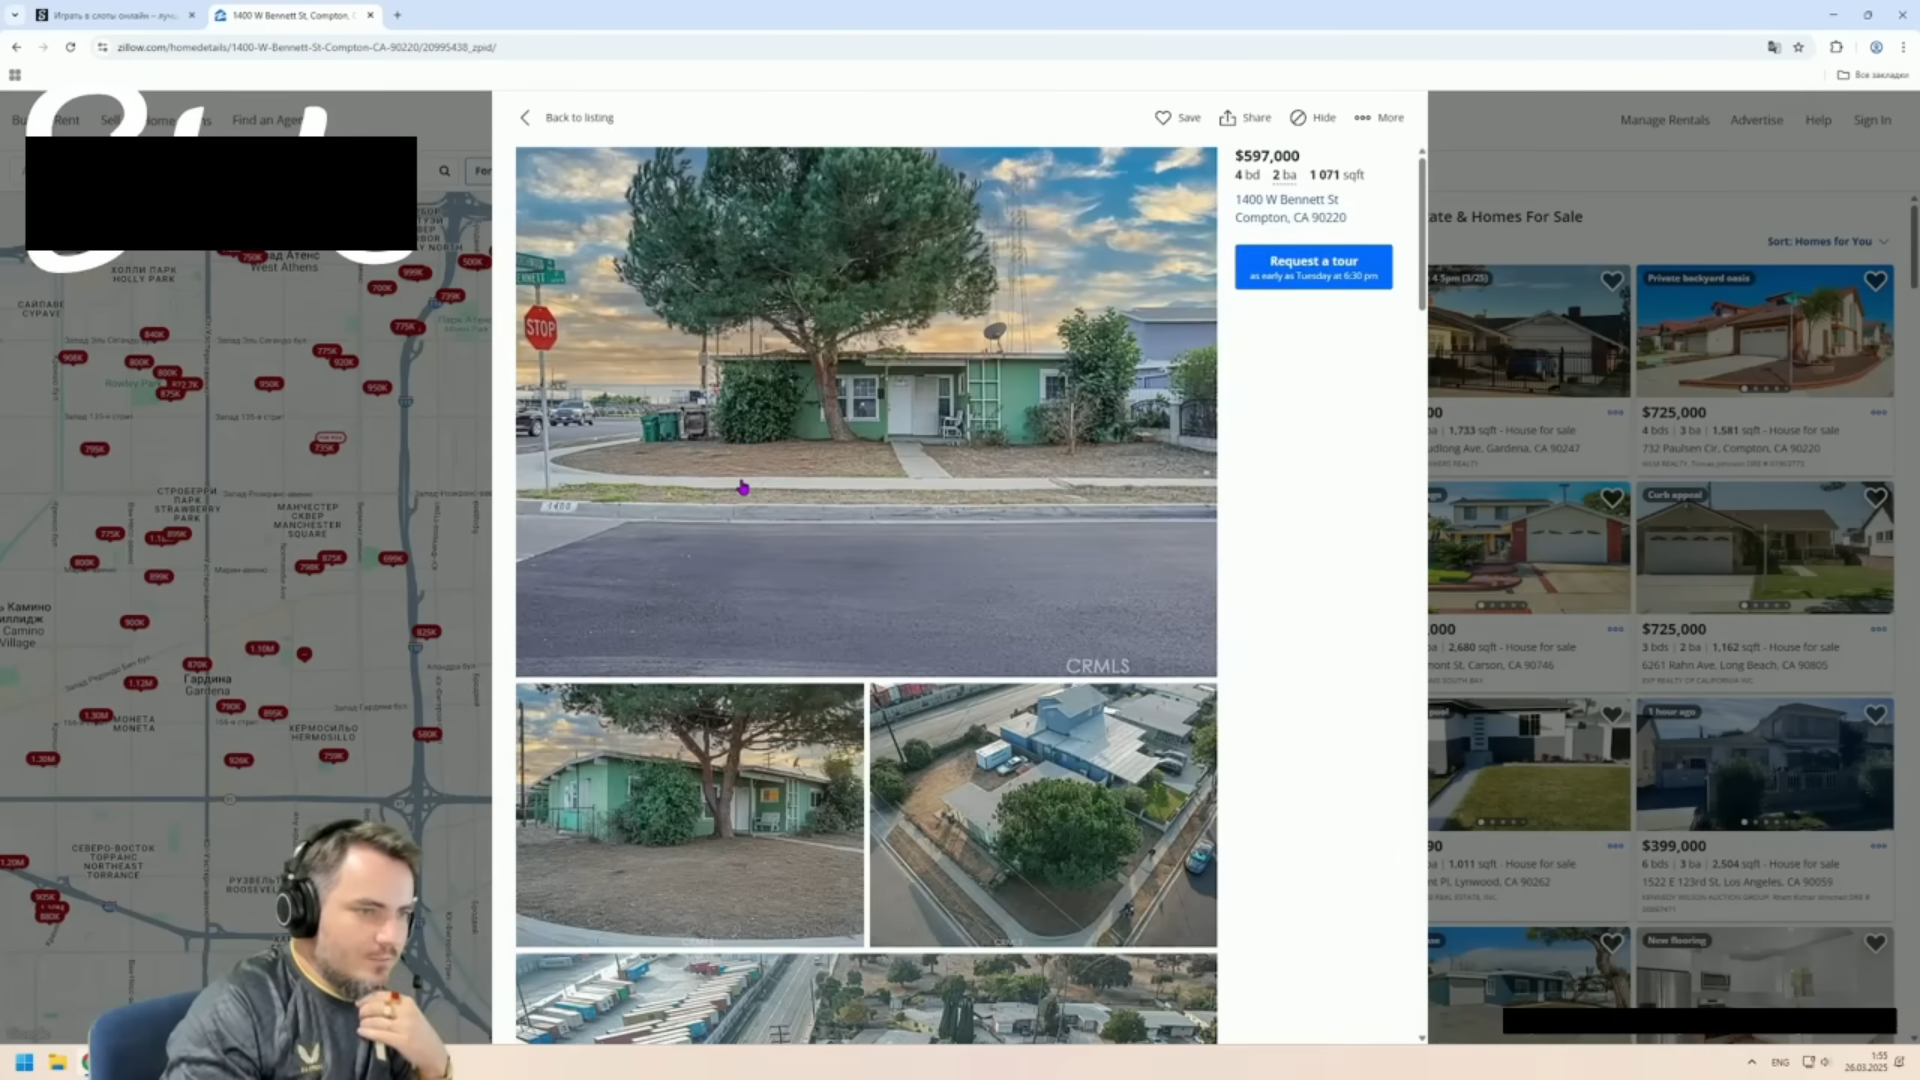Select the 1.12M map price marker
The height and width of the screenshot is (1080, 1920).
[x=140, y=683]
